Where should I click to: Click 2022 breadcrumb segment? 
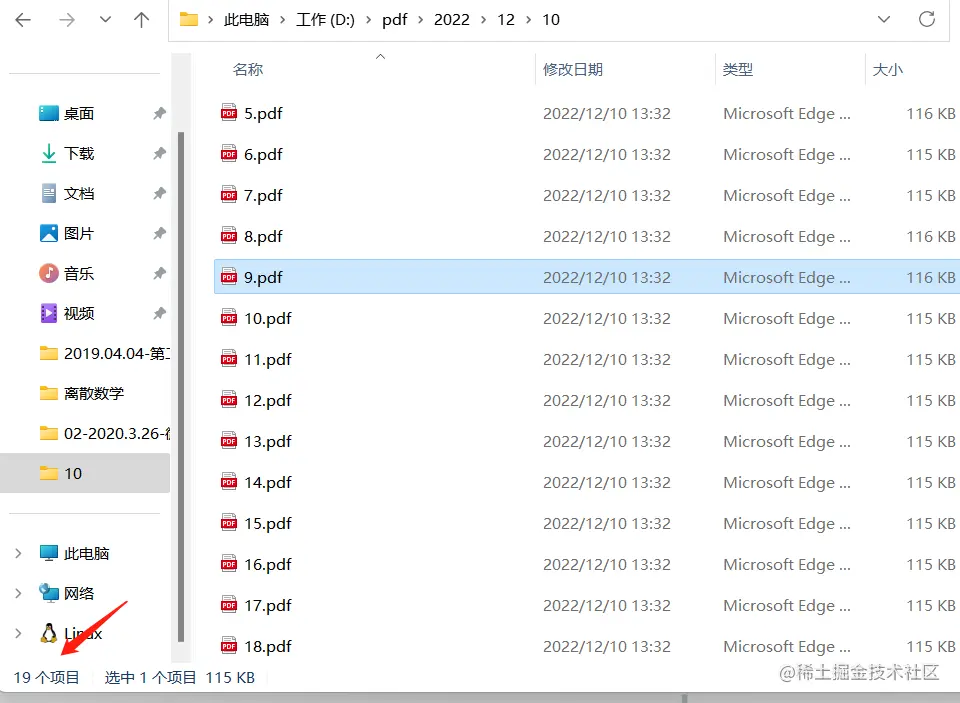click(x=452, y=20)
